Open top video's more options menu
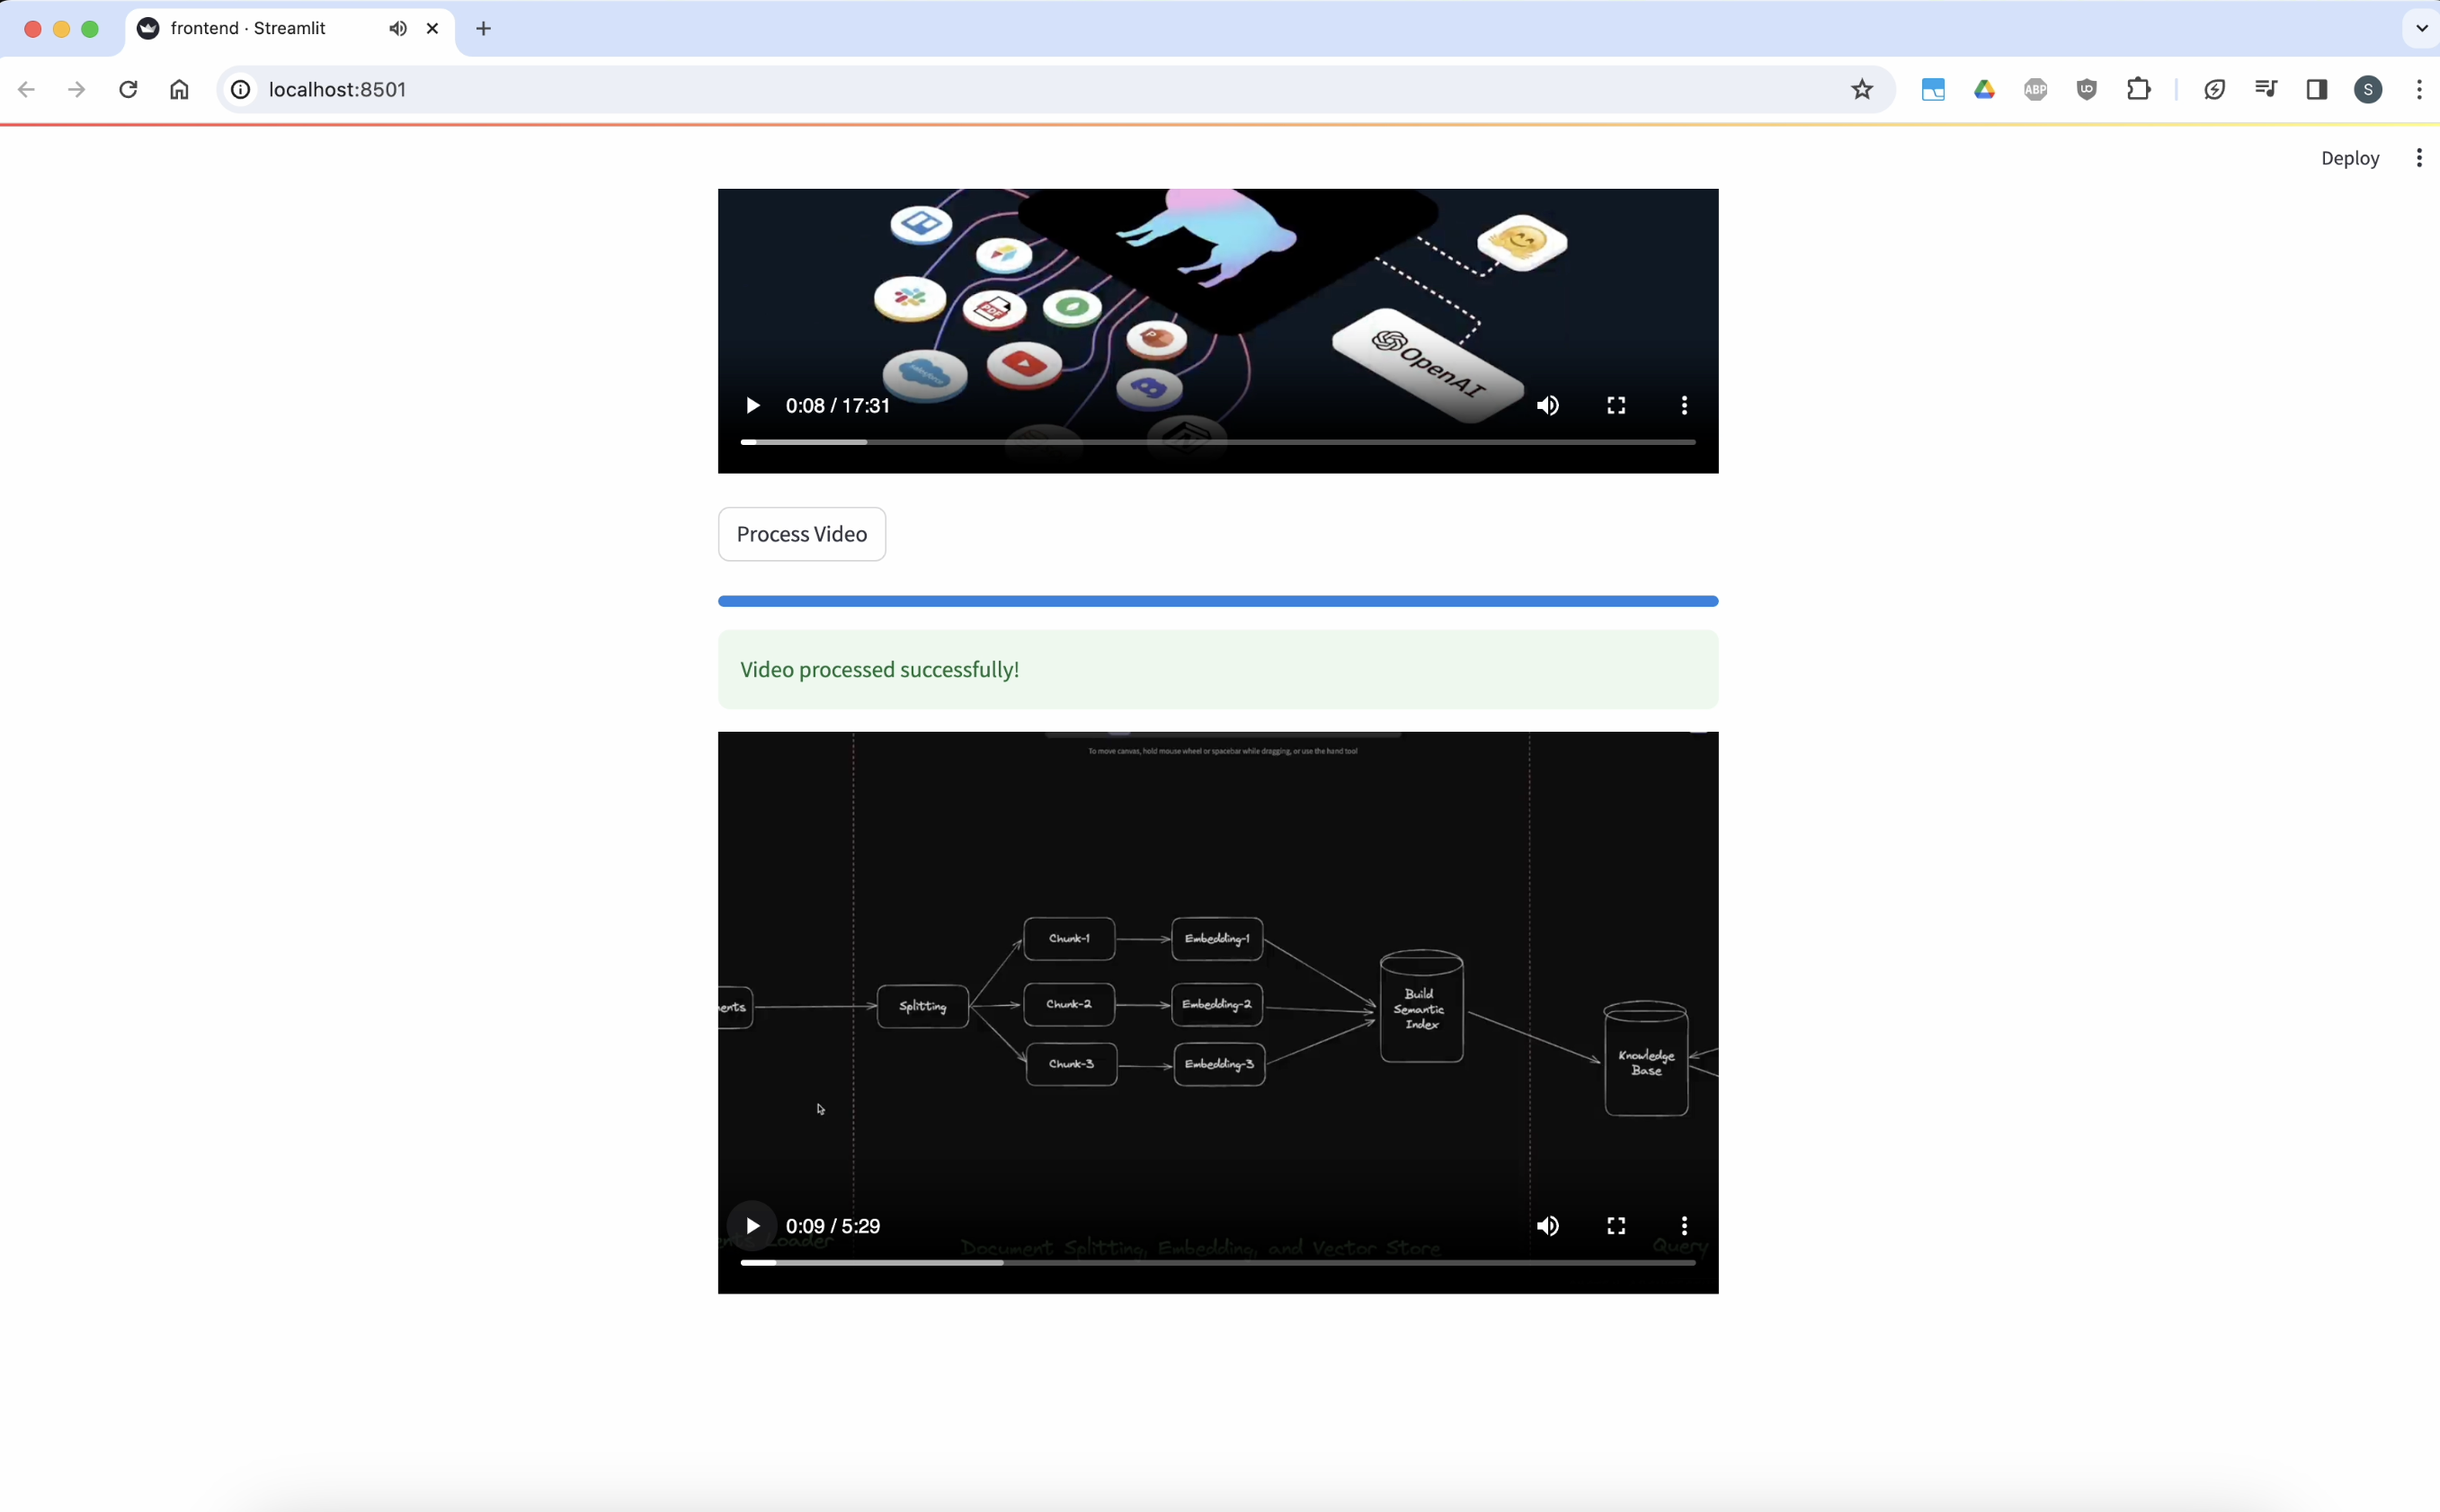The height and width of the screenshot is (1512, 2440). [1684, 405]
